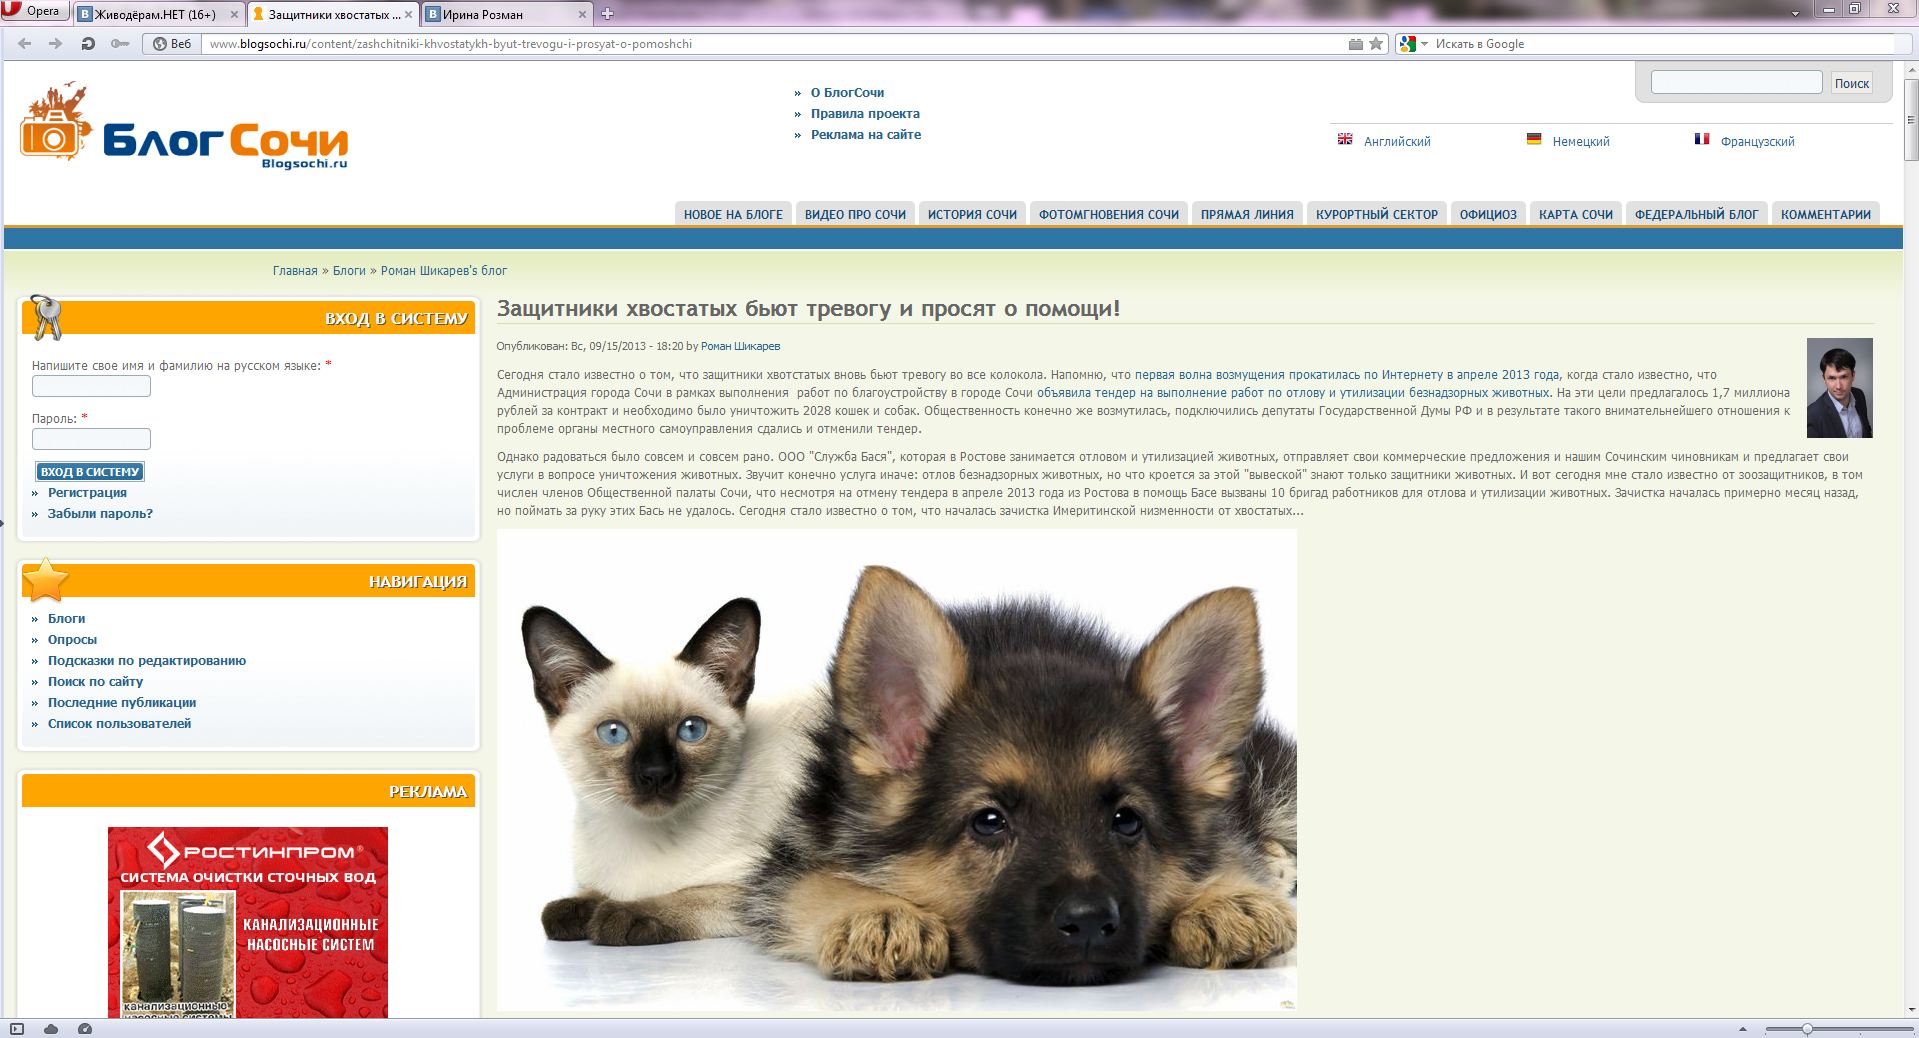Open the password manager key icon
This screenshot has width=1919, height=1038.
pyautogui.click(x=120, y=44)
